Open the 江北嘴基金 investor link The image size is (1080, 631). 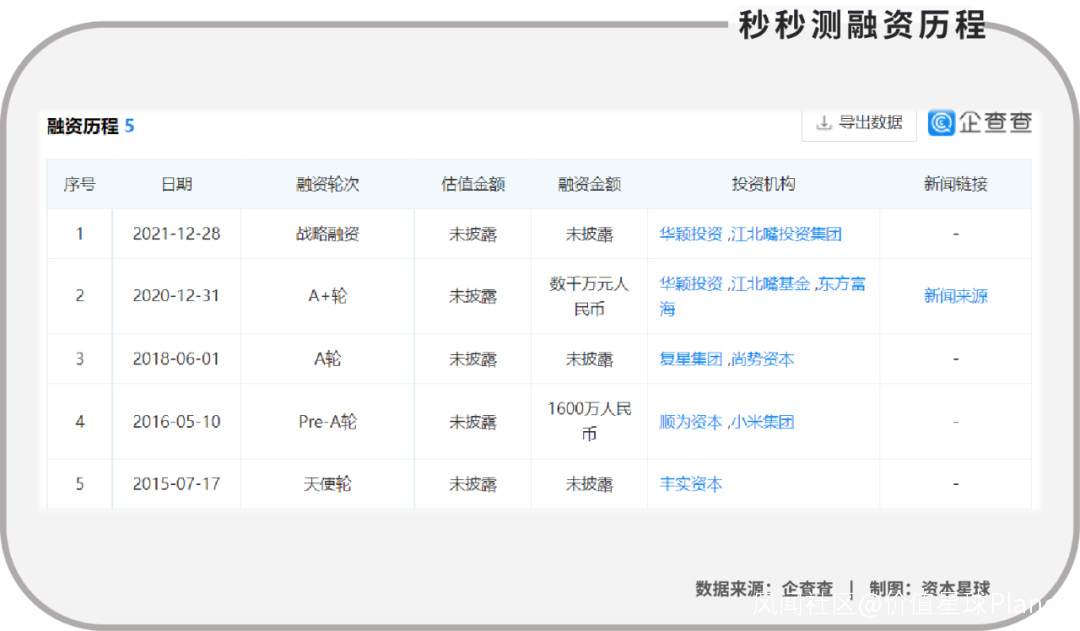[x=770, y=284]
